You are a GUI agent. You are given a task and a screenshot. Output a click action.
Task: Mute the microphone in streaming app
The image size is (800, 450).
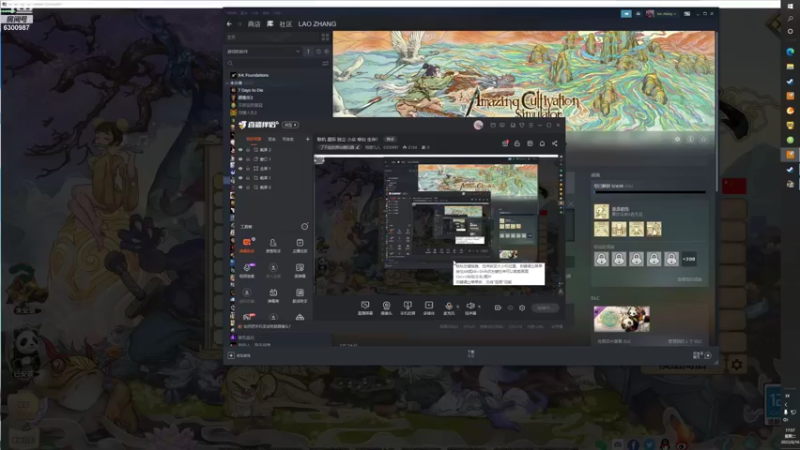448,307
